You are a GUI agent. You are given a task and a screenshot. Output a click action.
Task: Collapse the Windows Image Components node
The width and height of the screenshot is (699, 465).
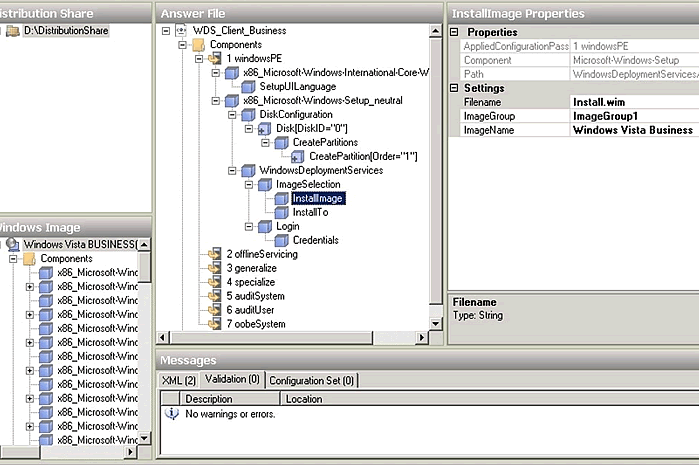pos(13,259)
